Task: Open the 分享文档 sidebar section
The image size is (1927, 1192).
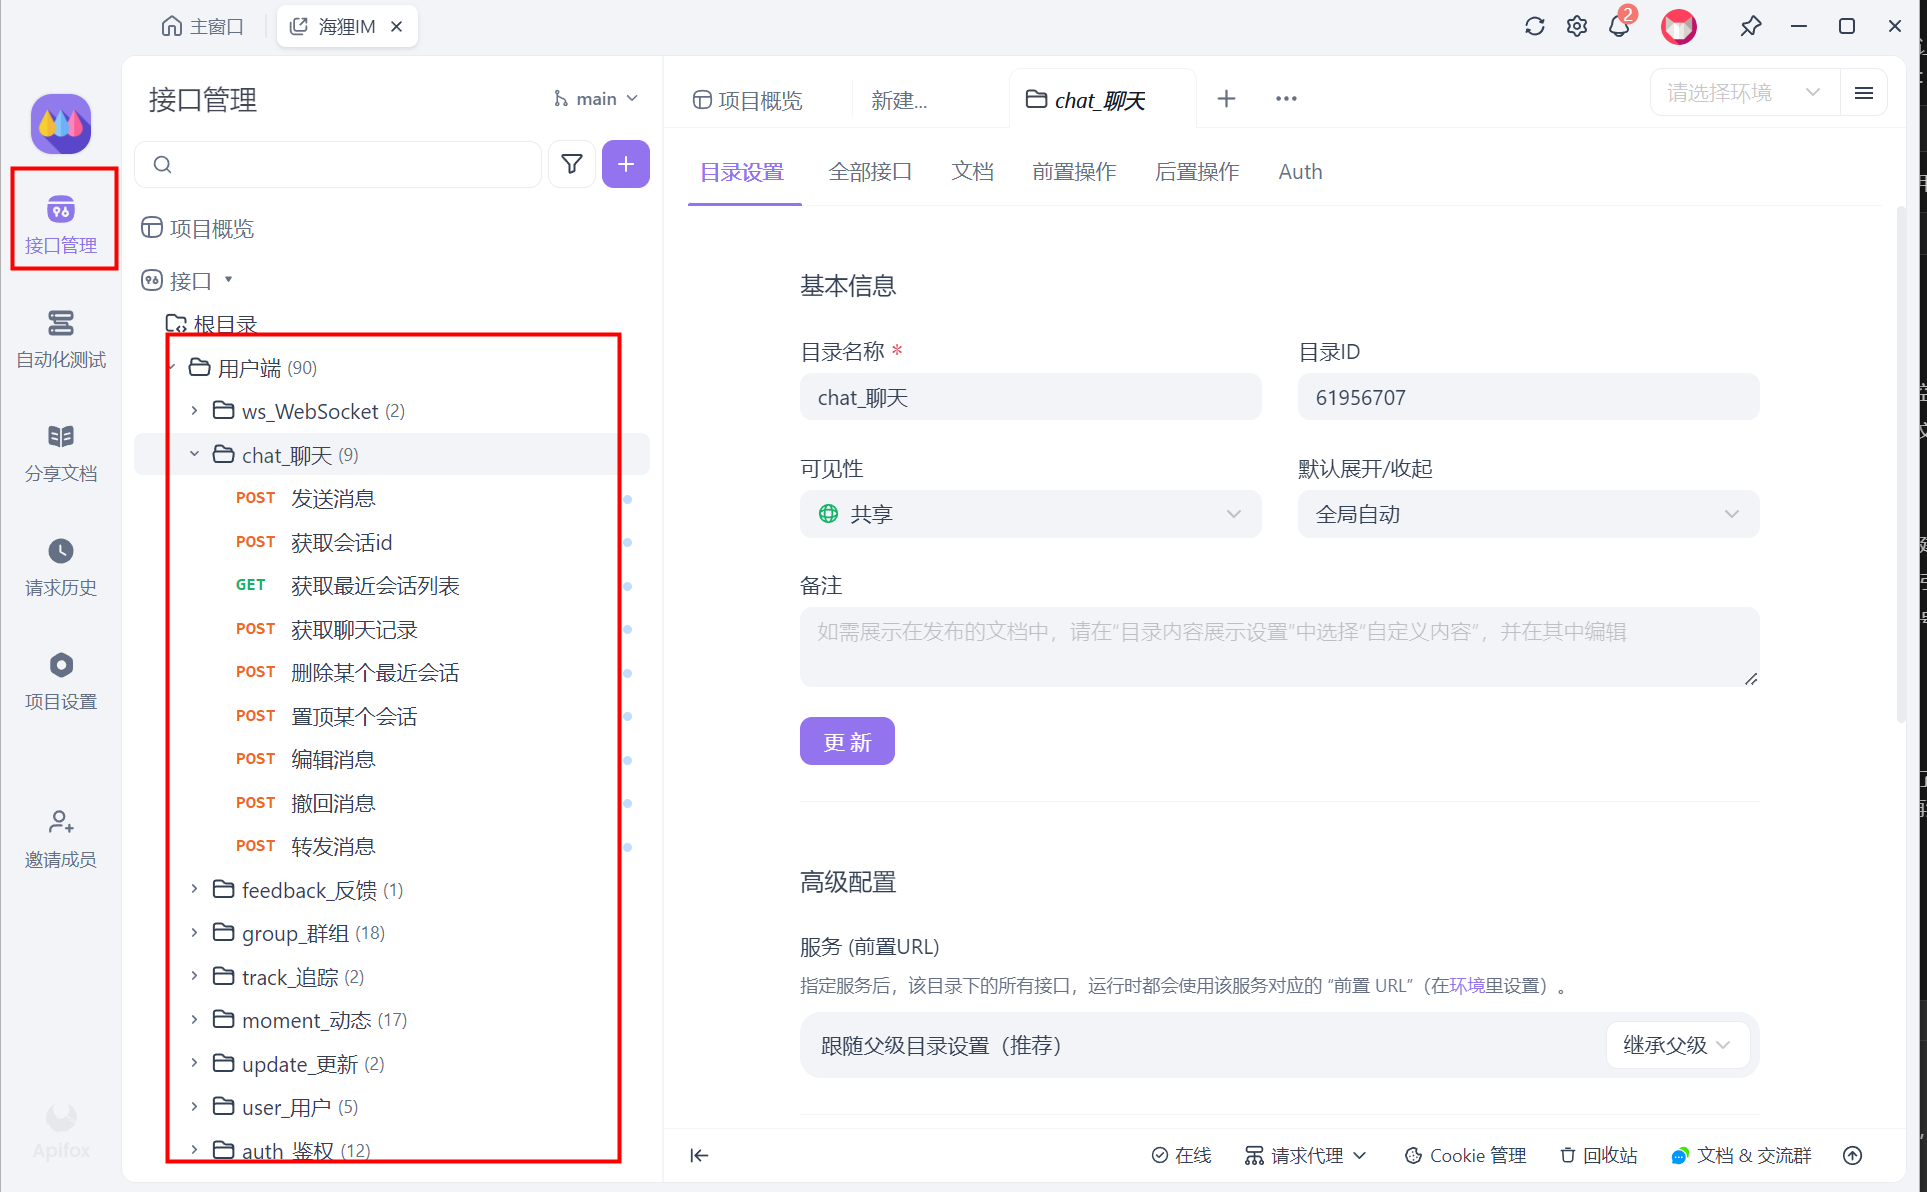Action: (61, 453)
